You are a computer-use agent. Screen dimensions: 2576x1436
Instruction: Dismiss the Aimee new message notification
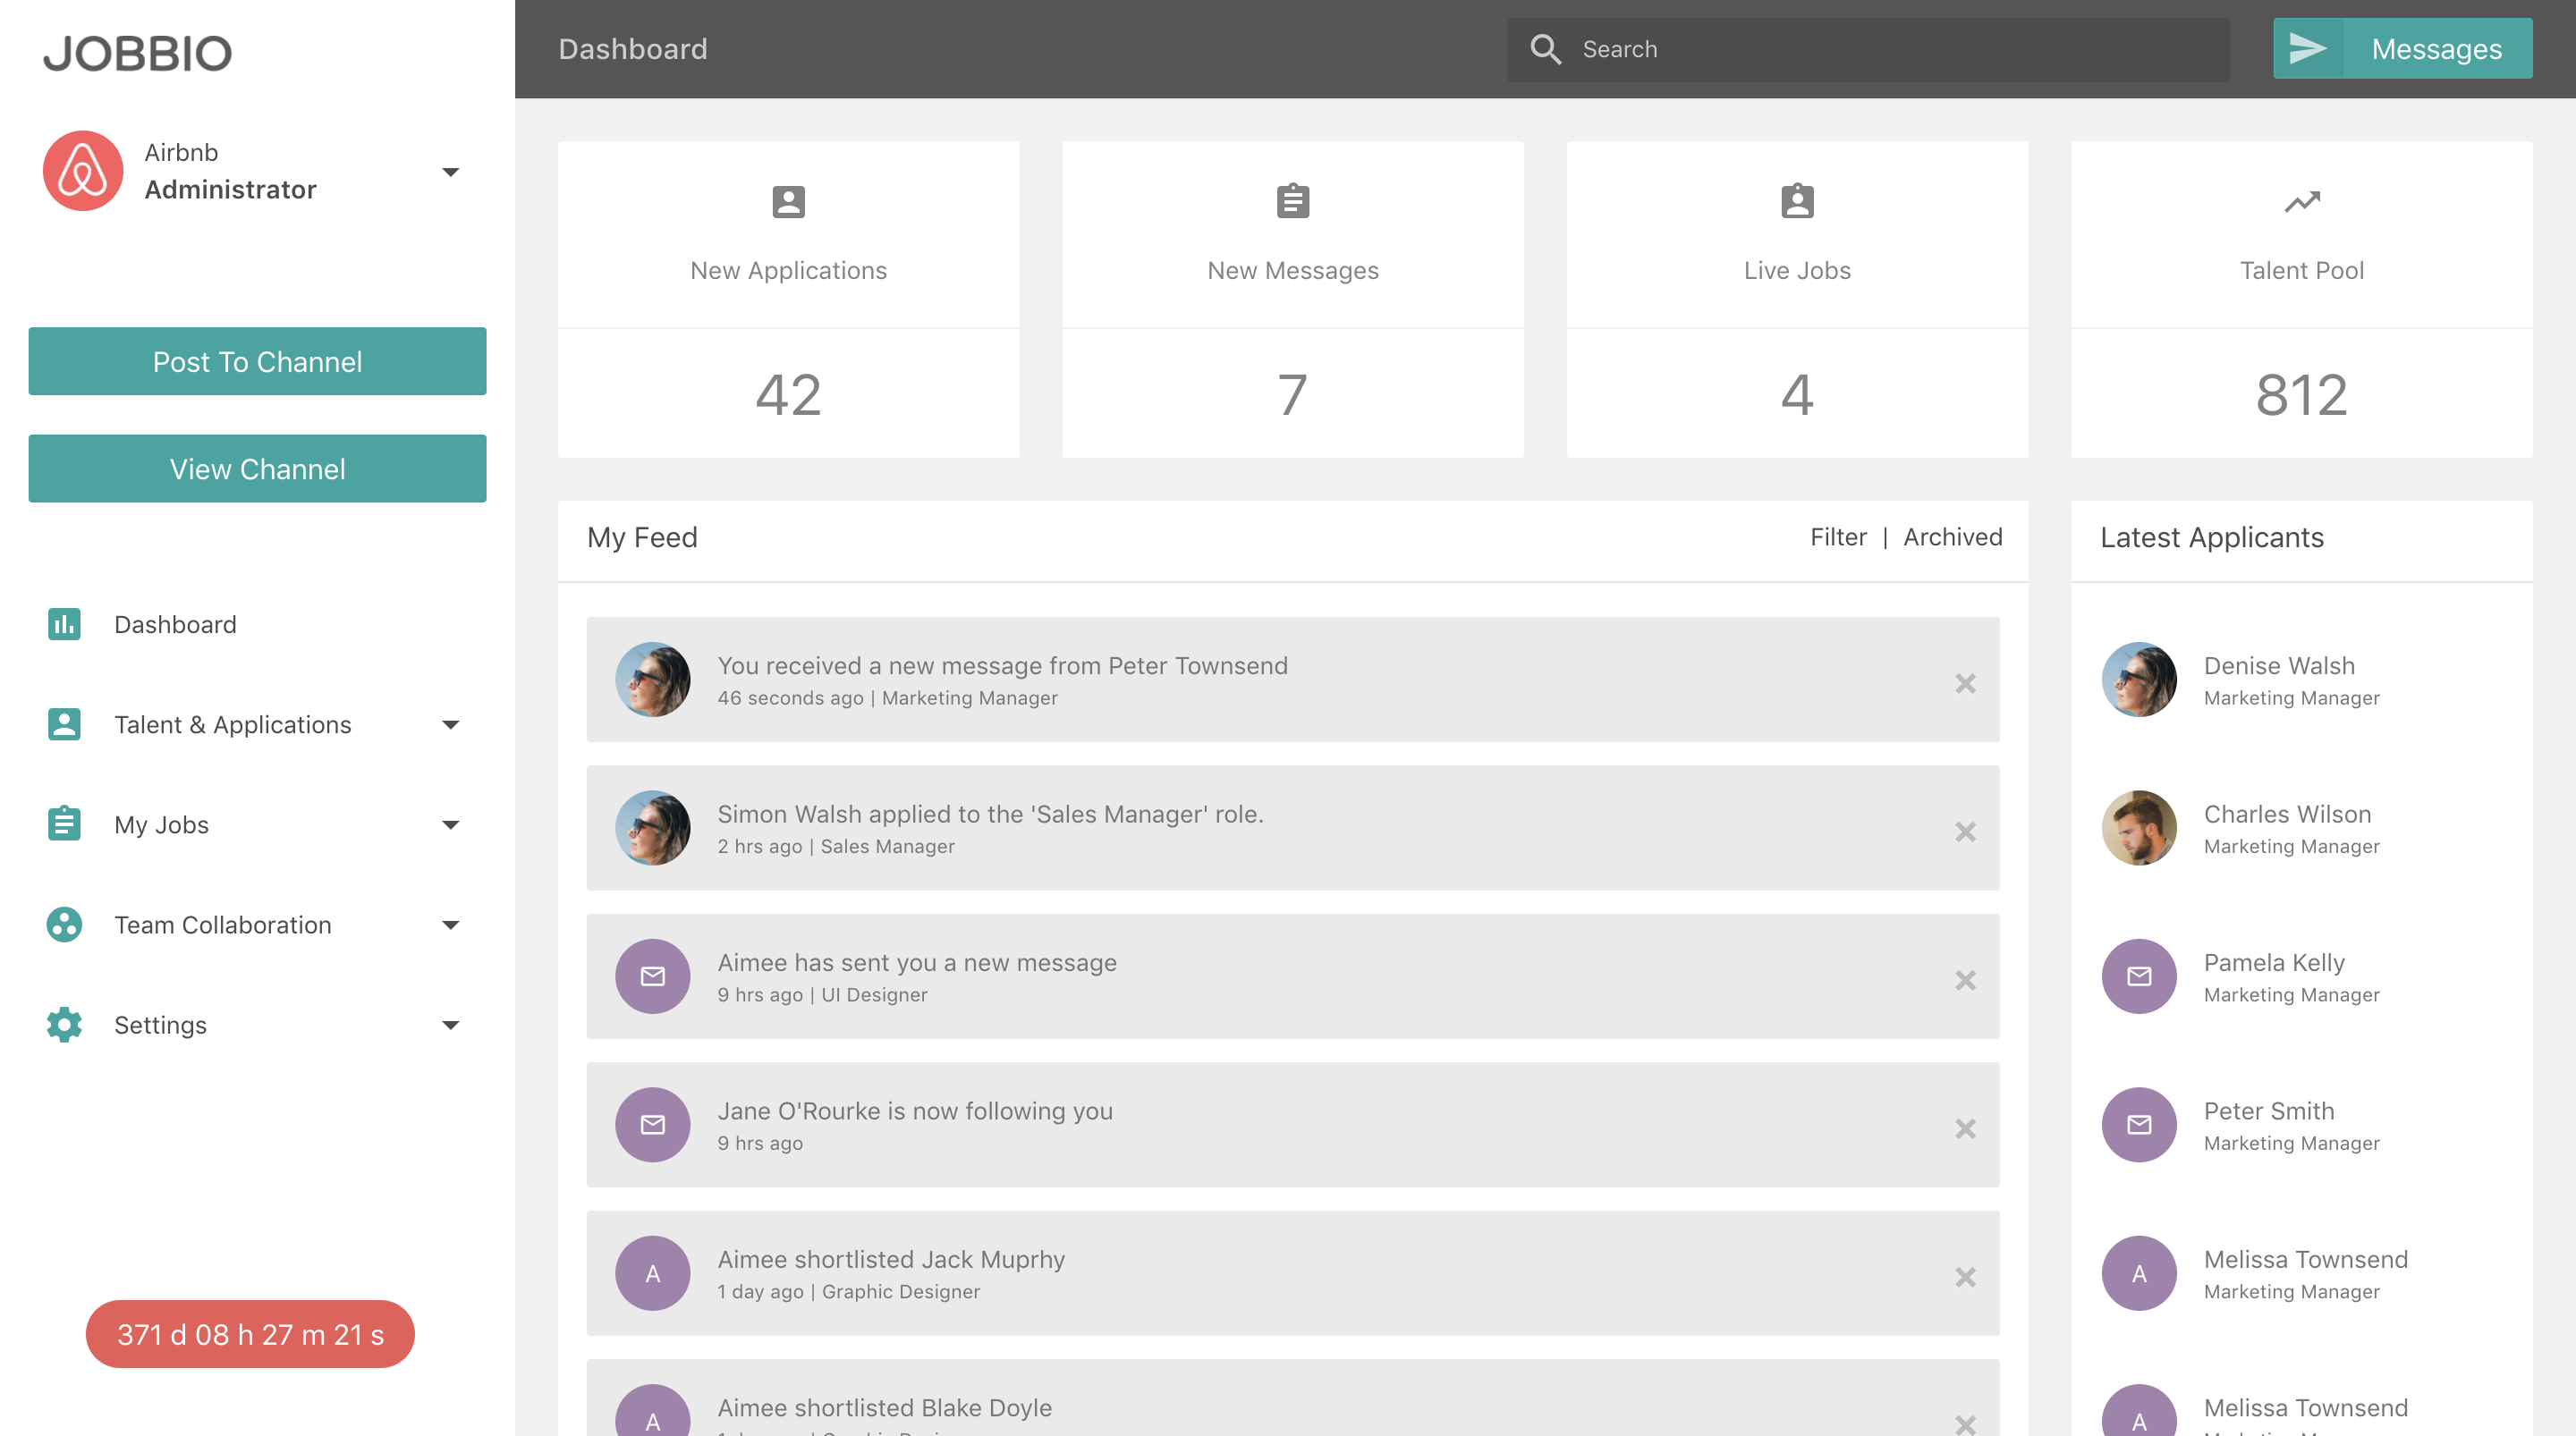pyautogui.click(x=1965, y=980)
